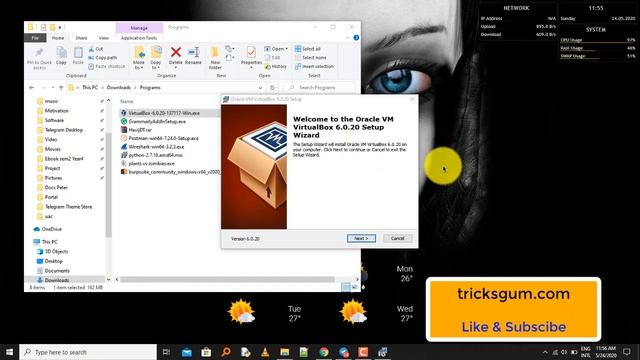Click the Up one level arrow

[x=61, y=87]
